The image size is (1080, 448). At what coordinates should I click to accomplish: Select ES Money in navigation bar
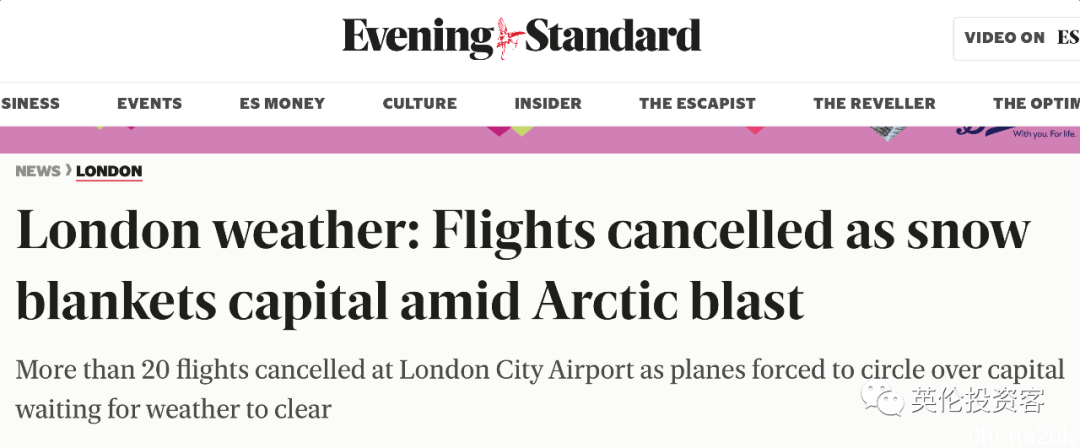(x=282, y=103)
